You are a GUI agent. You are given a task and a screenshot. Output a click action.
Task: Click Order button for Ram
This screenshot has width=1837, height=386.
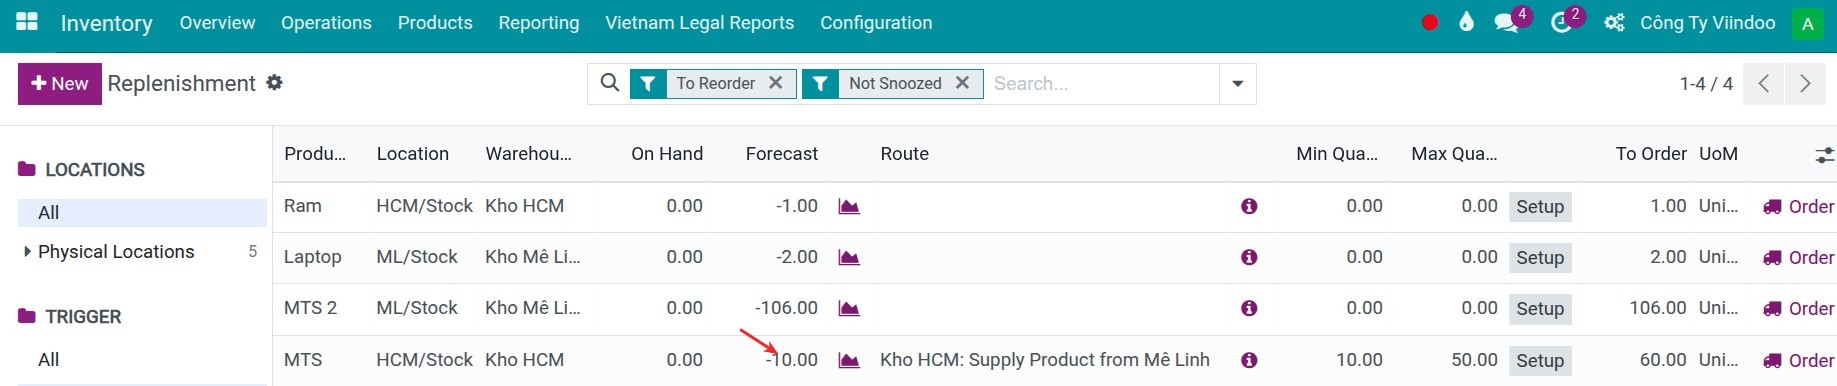tap(1799, 207)
